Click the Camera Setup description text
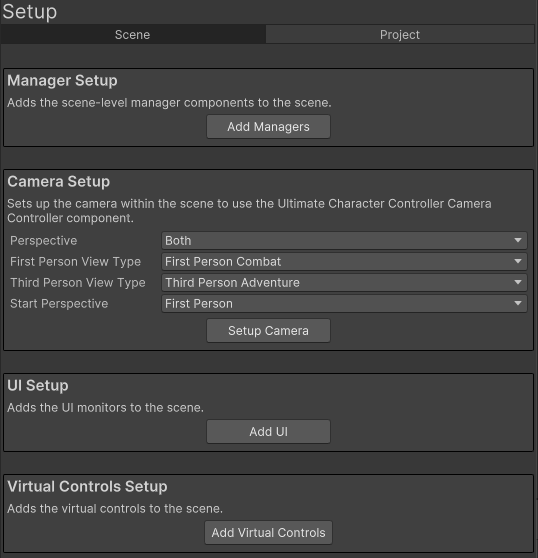 point(249,211)
